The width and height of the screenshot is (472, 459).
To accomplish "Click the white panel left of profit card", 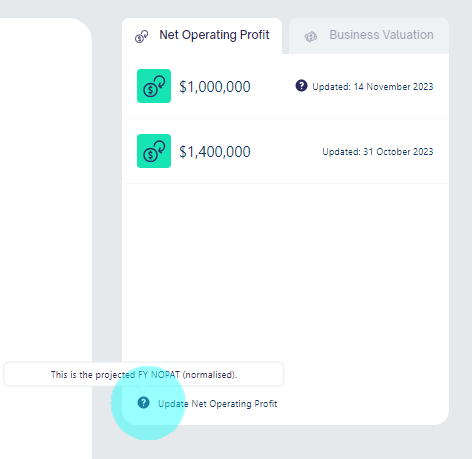I will (x=46, y=187).
